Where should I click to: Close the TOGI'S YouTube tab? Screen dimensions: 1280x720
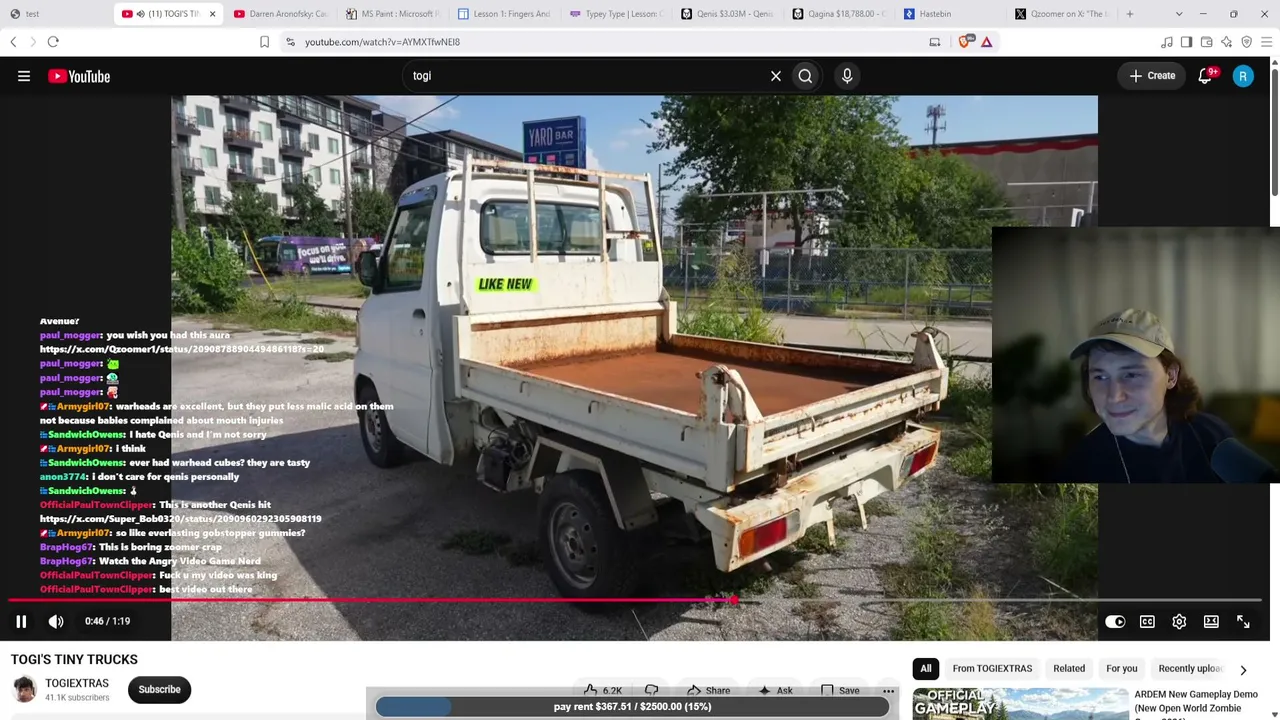pyautogui.click(x=212, y=14)
